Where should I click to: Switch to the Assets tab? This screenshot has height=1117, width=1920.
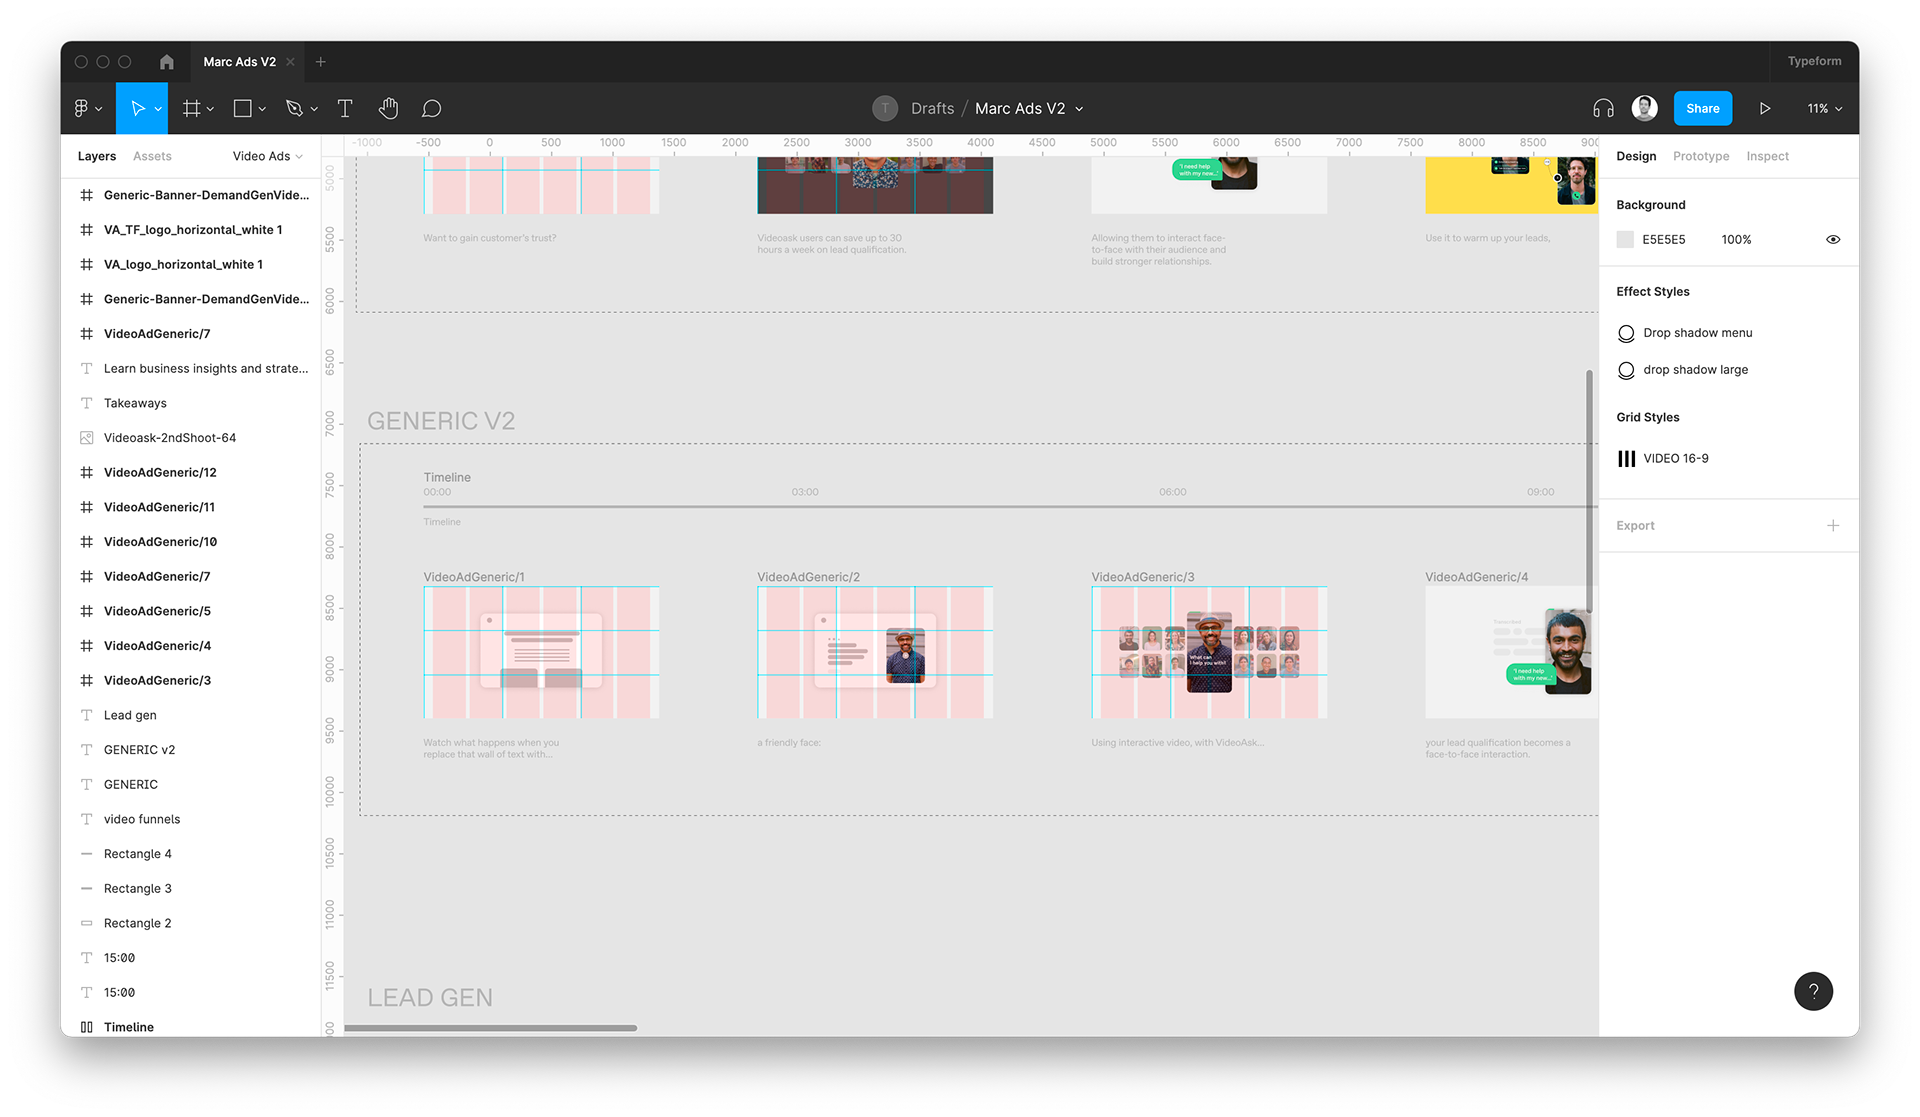152,156
